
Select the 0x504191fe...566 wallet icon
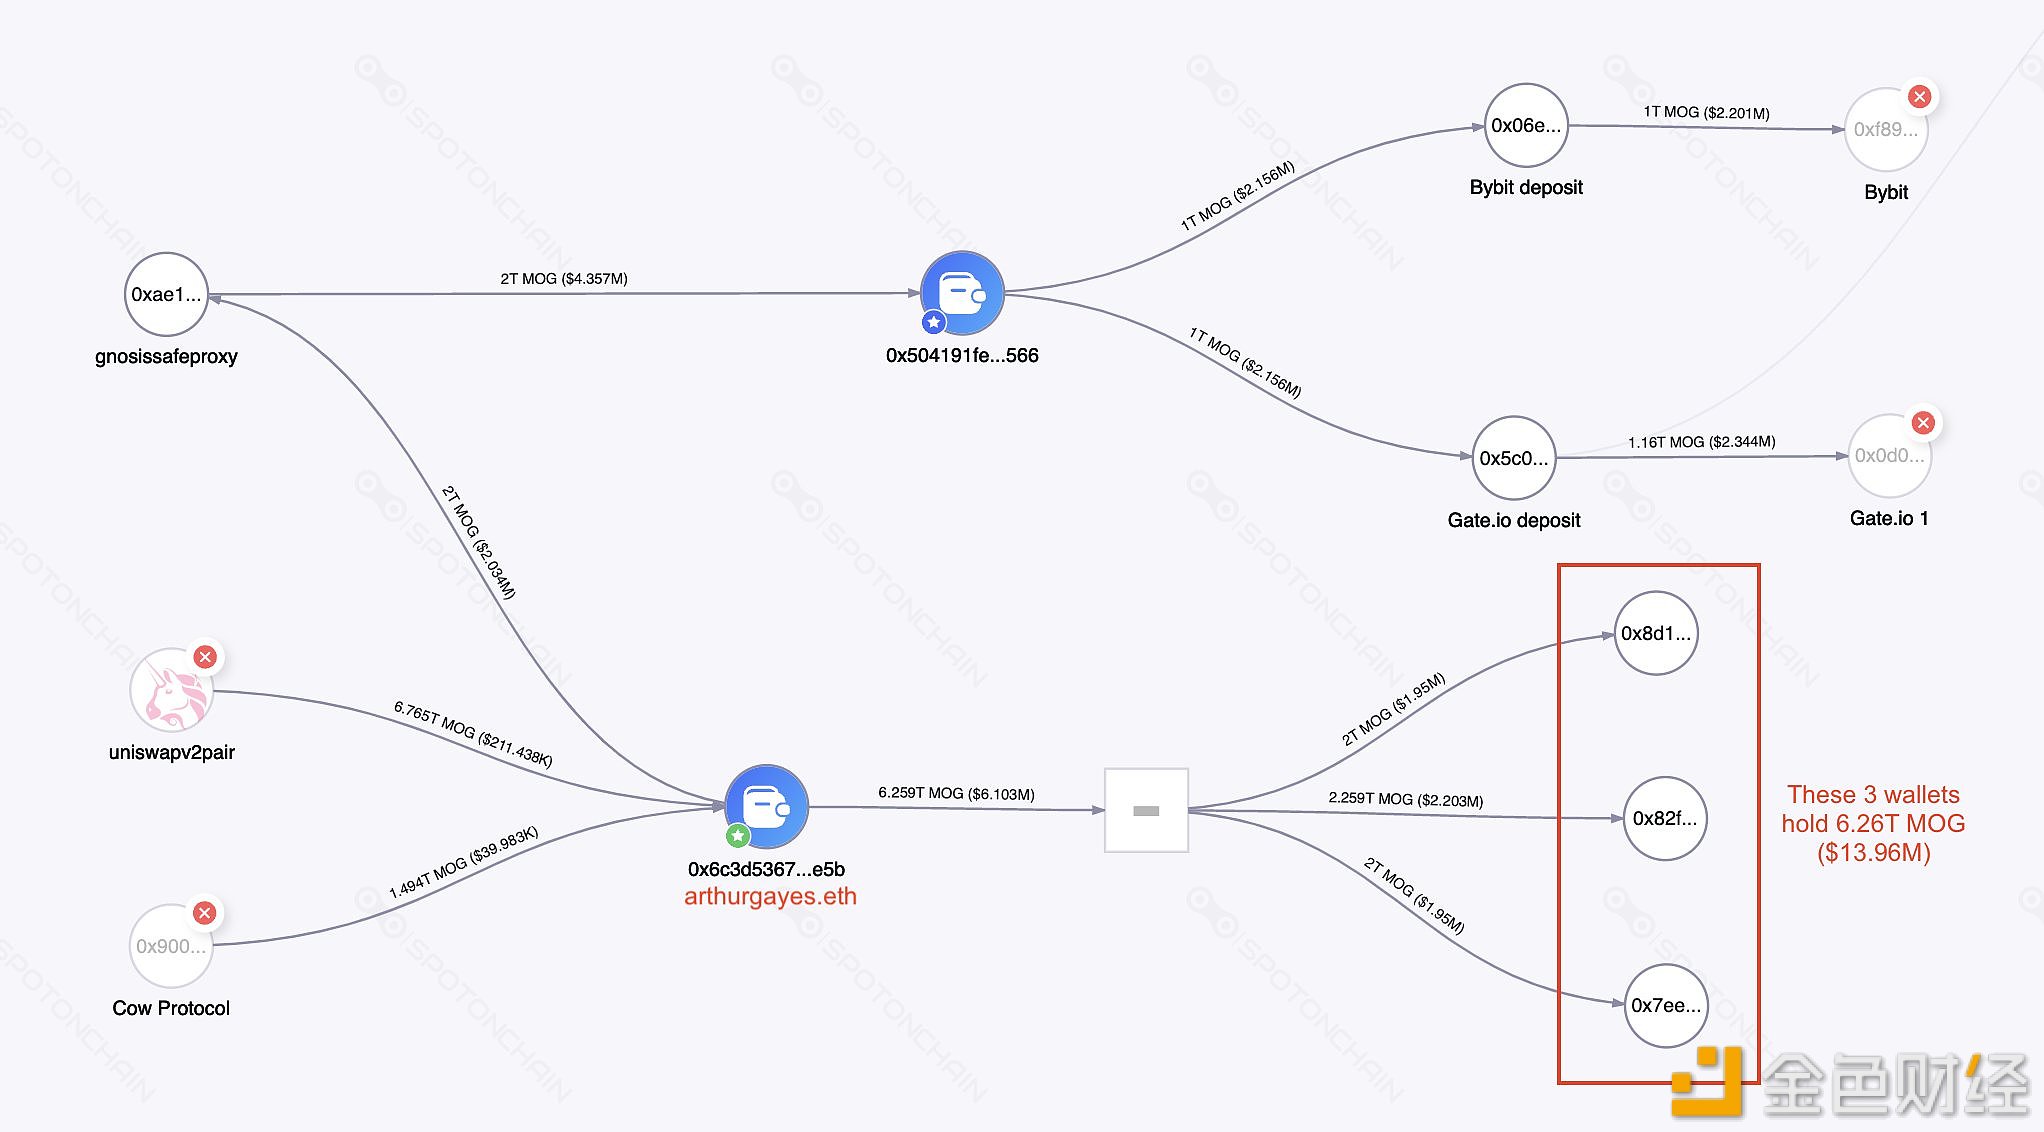click(x=962, y=293)
